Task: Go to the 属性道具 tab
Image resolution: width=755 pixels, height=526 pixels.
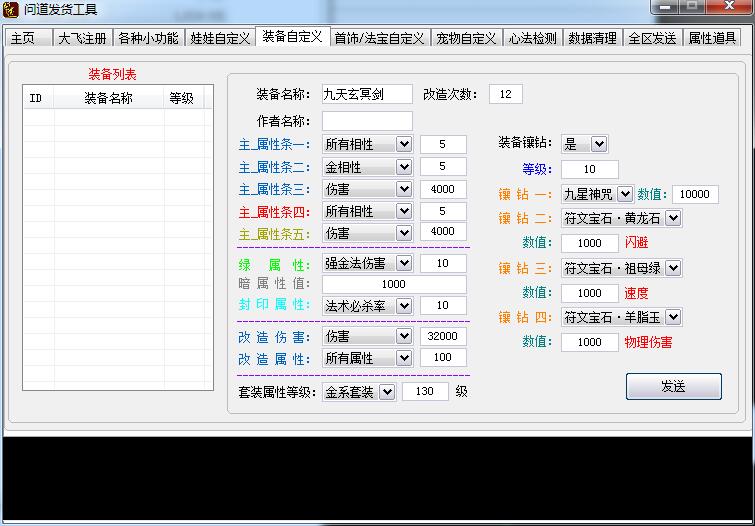Action: click(x=712, y=38)
